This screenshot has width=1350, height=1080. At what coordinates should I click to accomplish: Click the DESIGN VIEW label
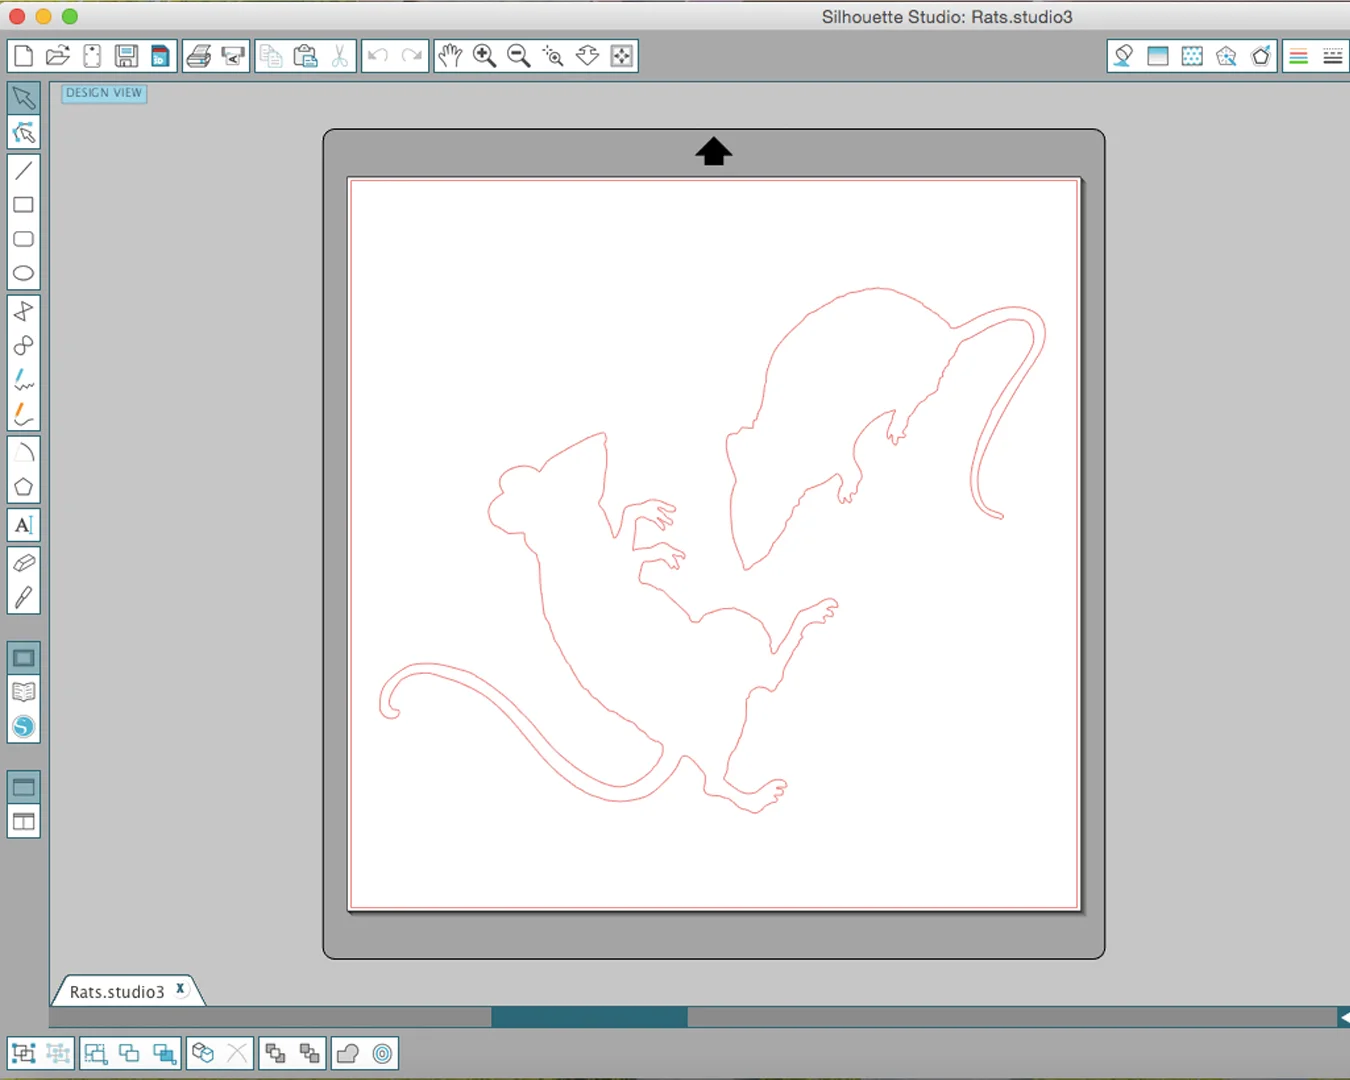click(104, 93)
